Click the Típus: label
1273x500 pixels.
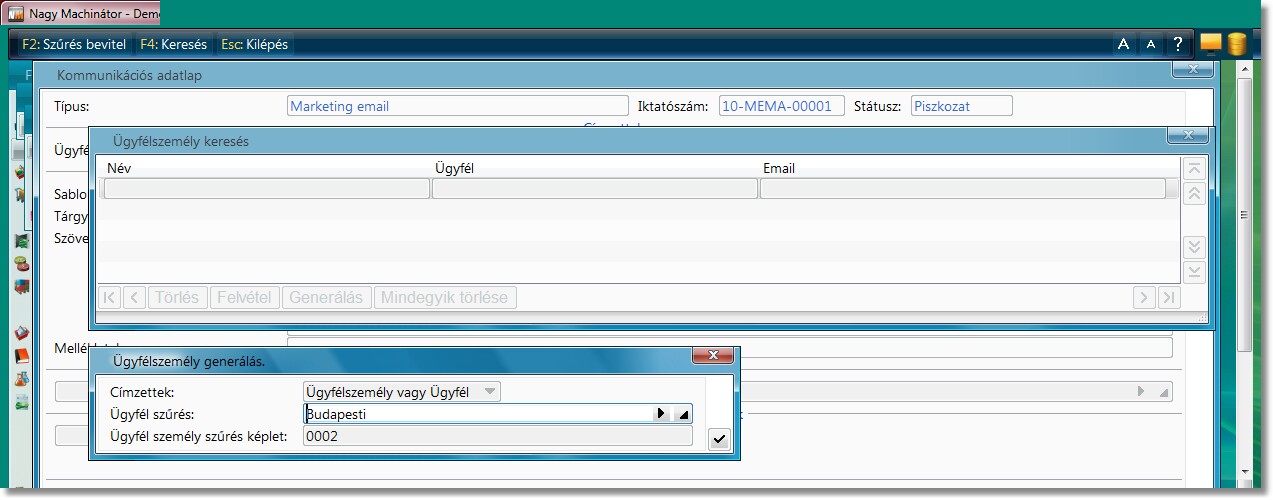(72, 106)
